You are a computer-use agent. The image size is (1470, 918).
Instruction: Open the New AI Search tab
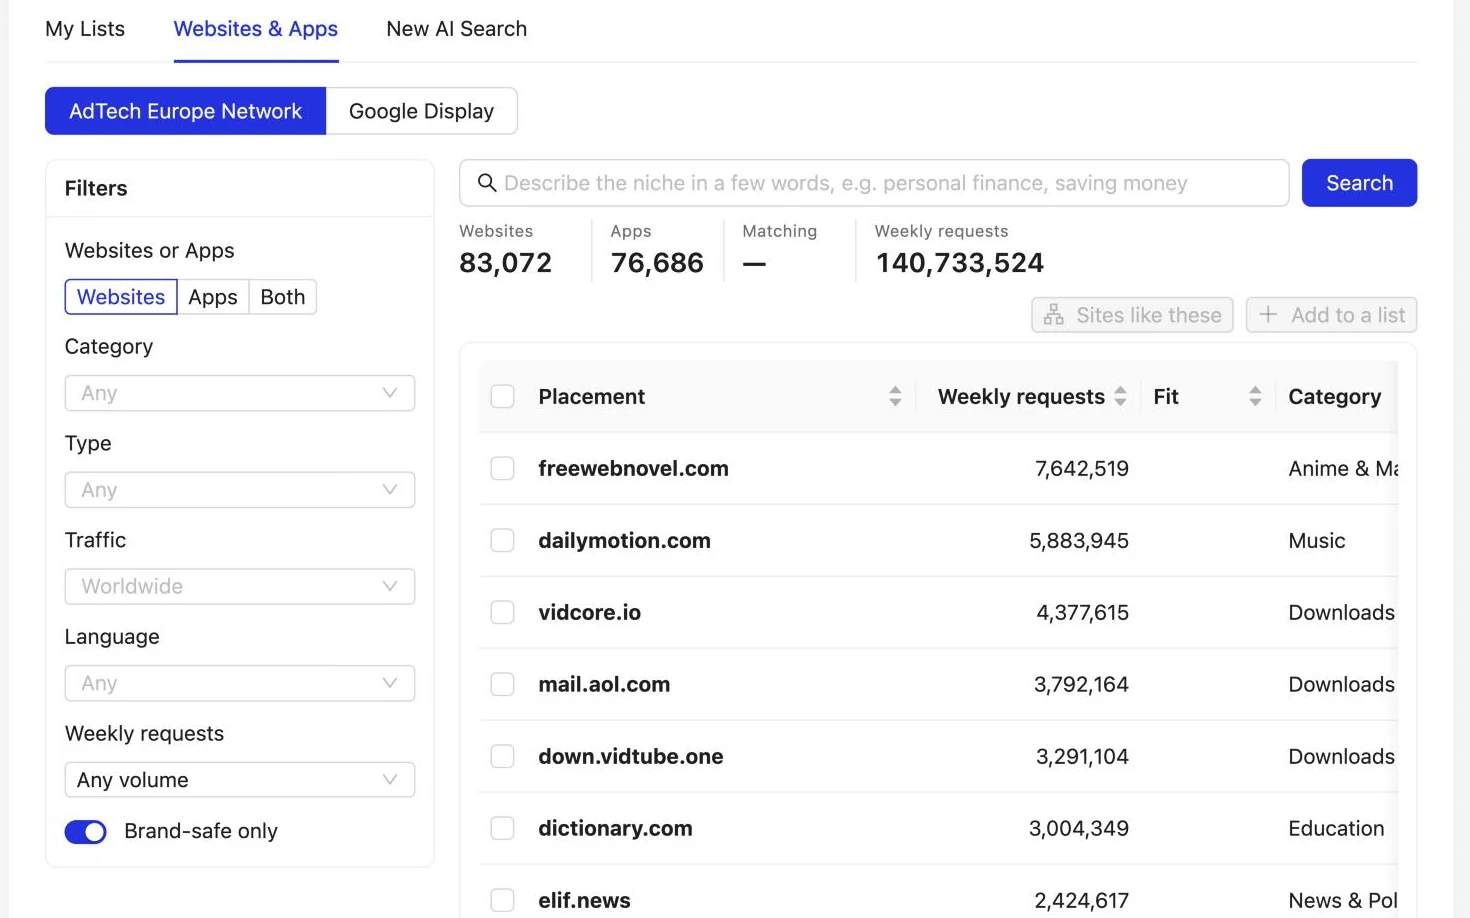457,29
